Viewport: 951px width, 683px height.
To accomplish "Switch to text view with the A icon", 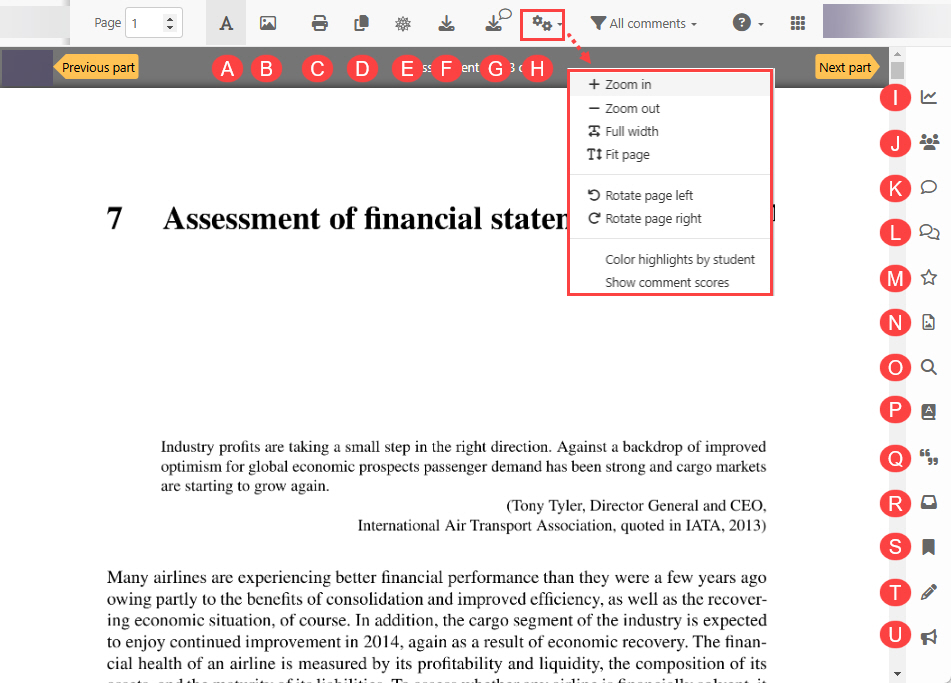I will pos(226,23).
